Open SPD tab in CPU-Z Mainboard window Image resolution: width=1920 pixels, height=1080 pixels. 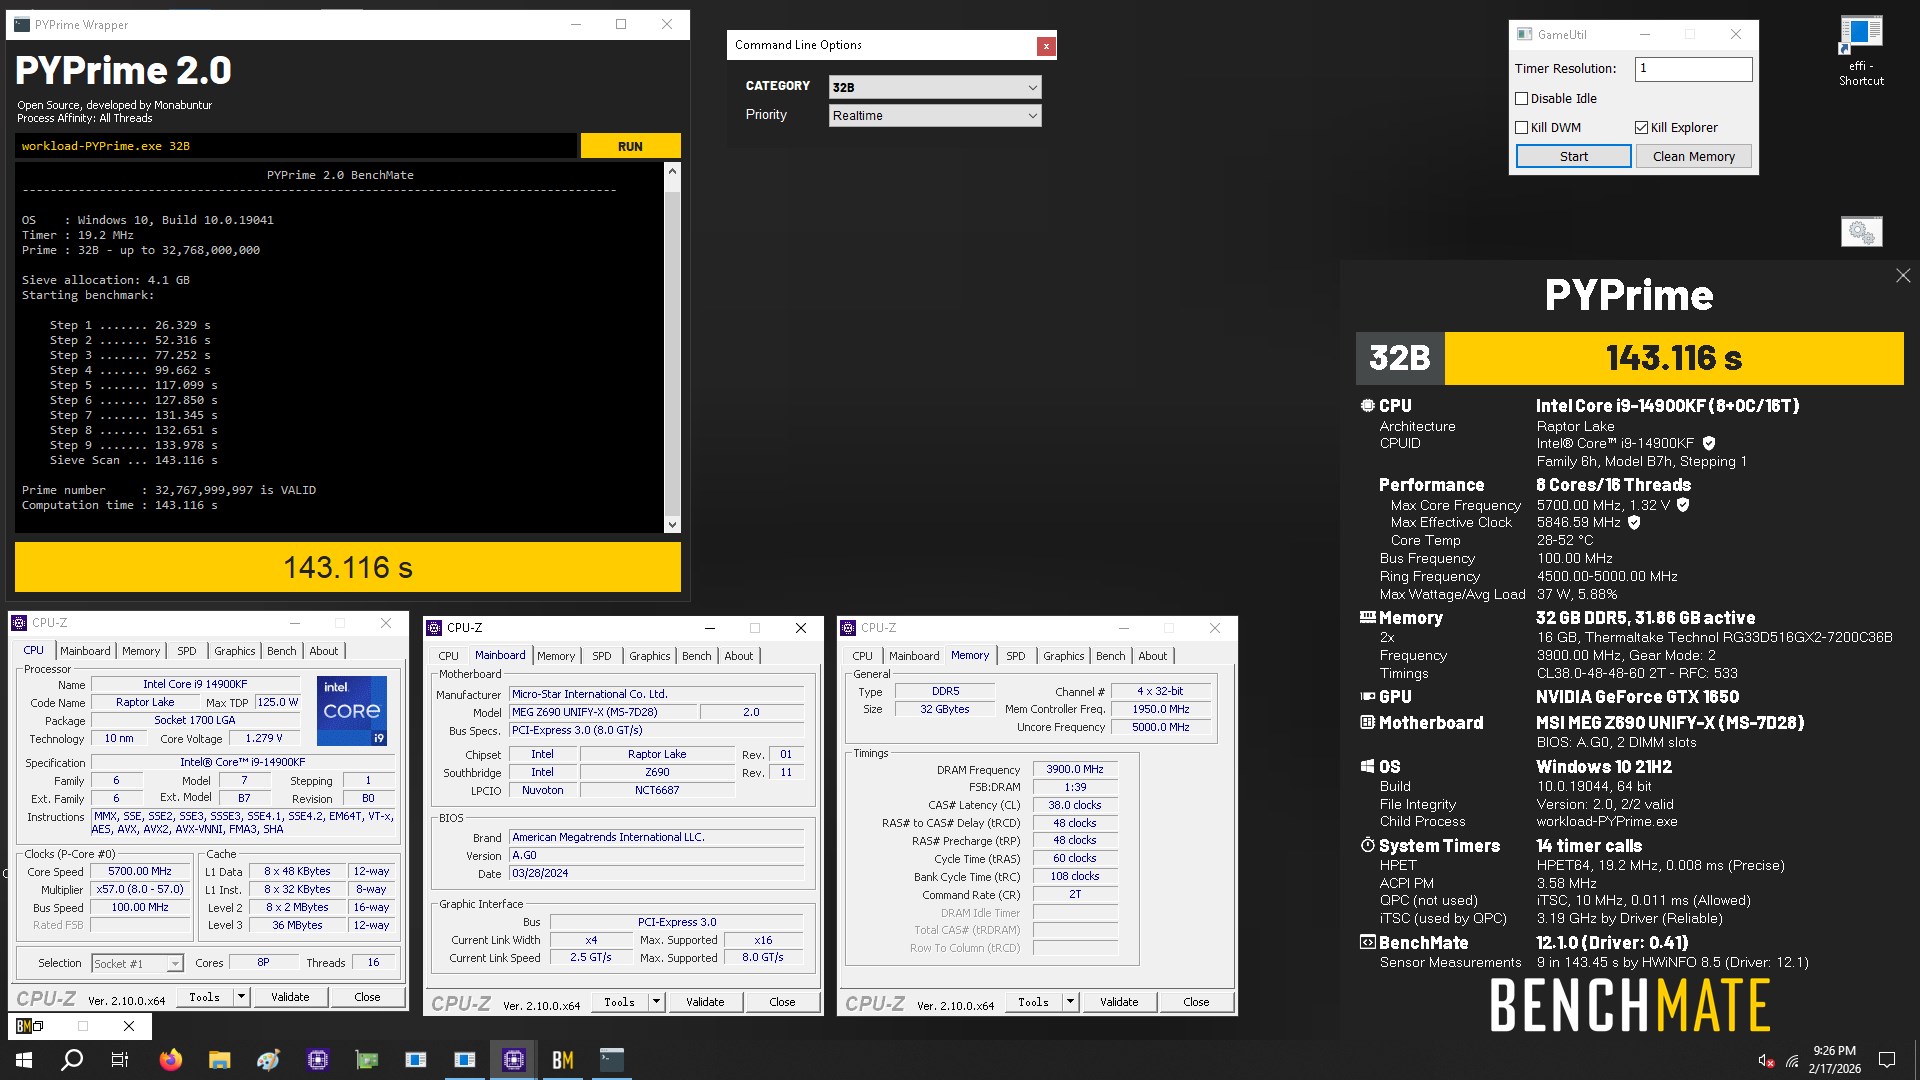coord(602,656)
